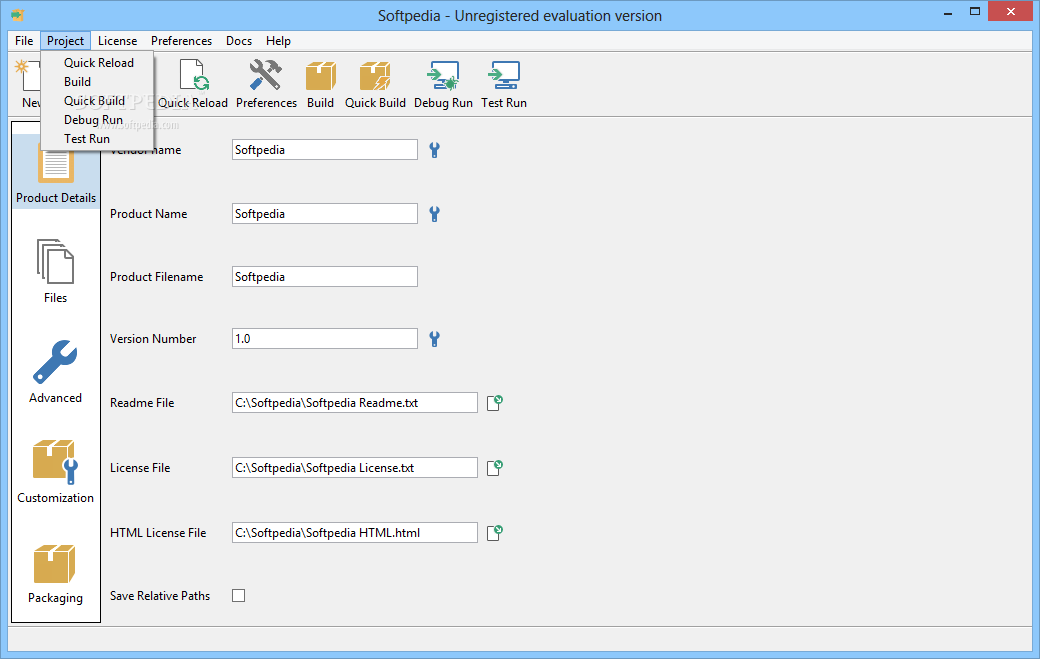Open the Docs menu
Screen dimensions: 1040x659
[239, 40]
